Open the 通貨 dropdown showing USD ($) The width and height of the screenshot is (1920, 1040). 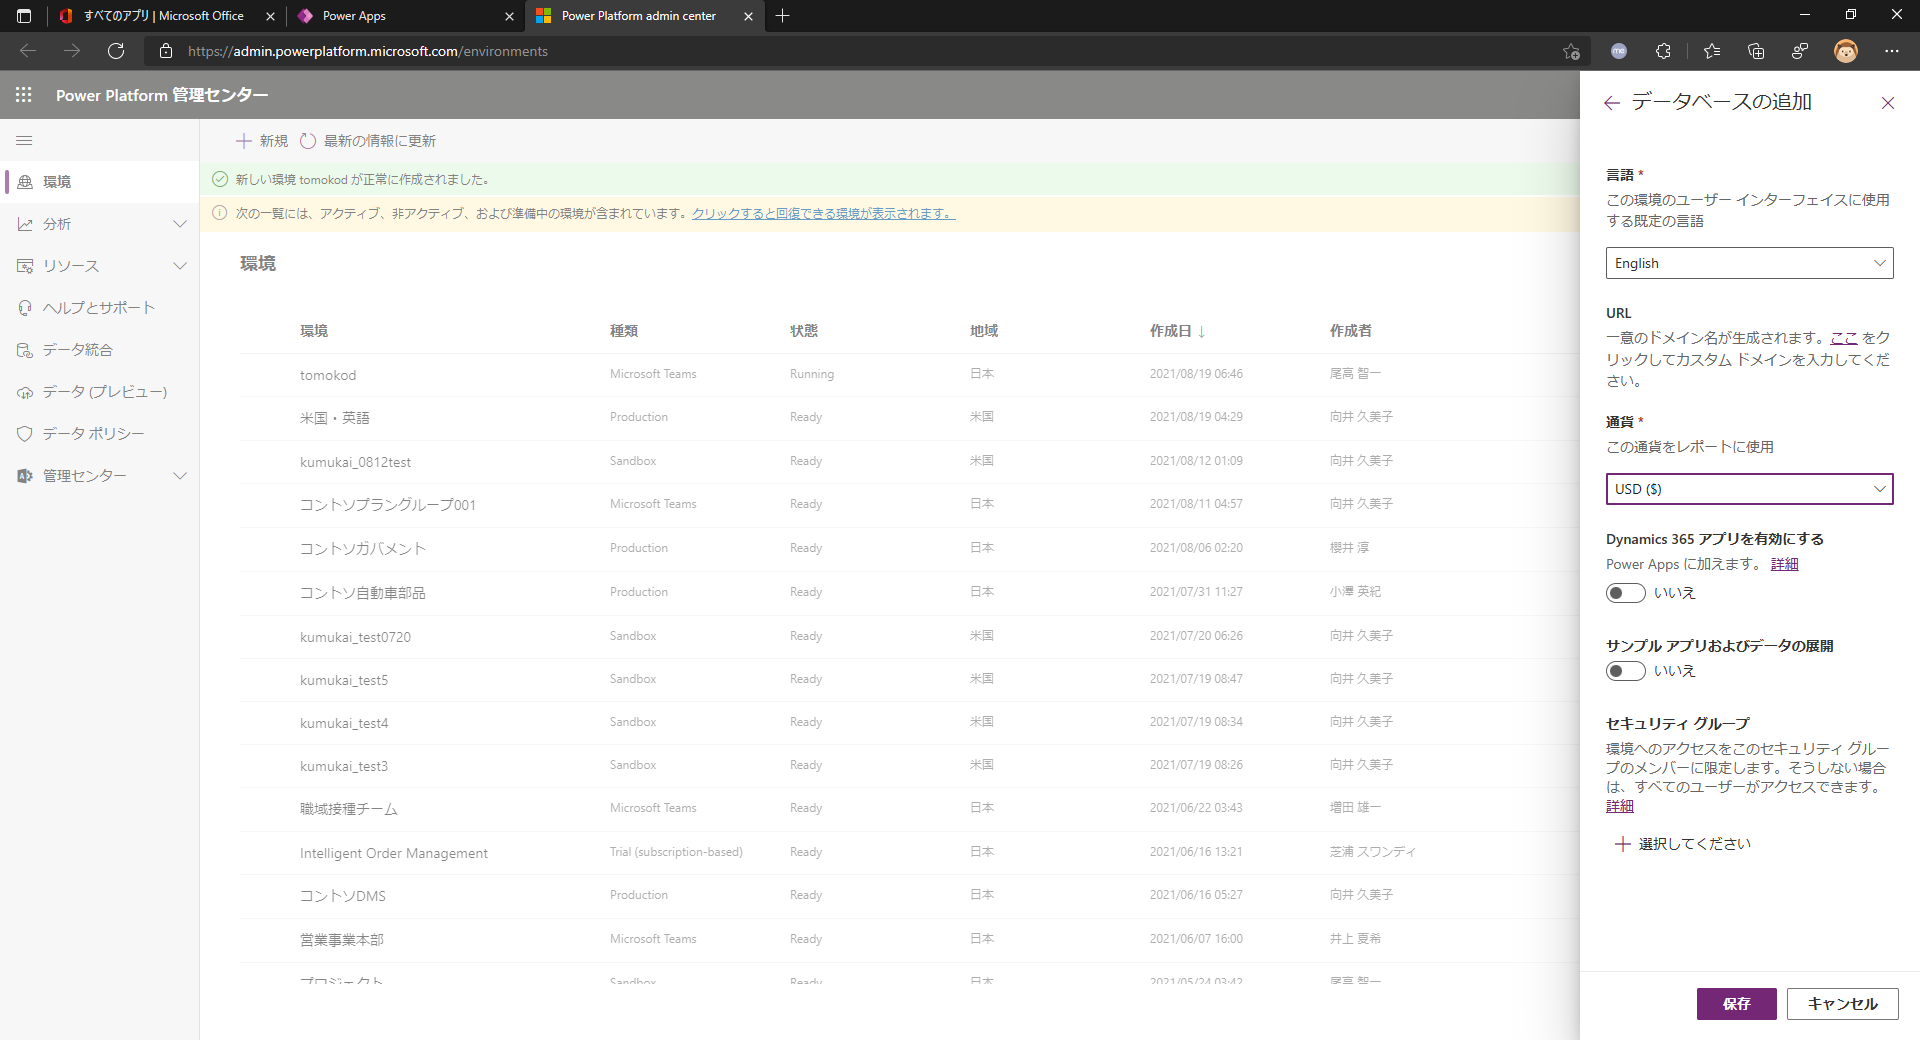1750,489
